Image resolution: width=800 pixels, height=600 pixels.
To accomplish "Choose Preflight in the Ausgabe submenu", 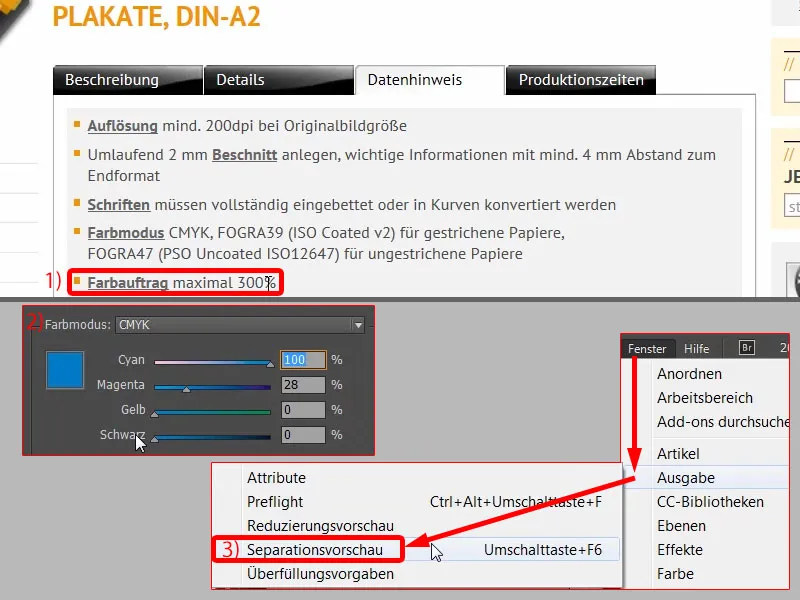I will click(417, 502).
